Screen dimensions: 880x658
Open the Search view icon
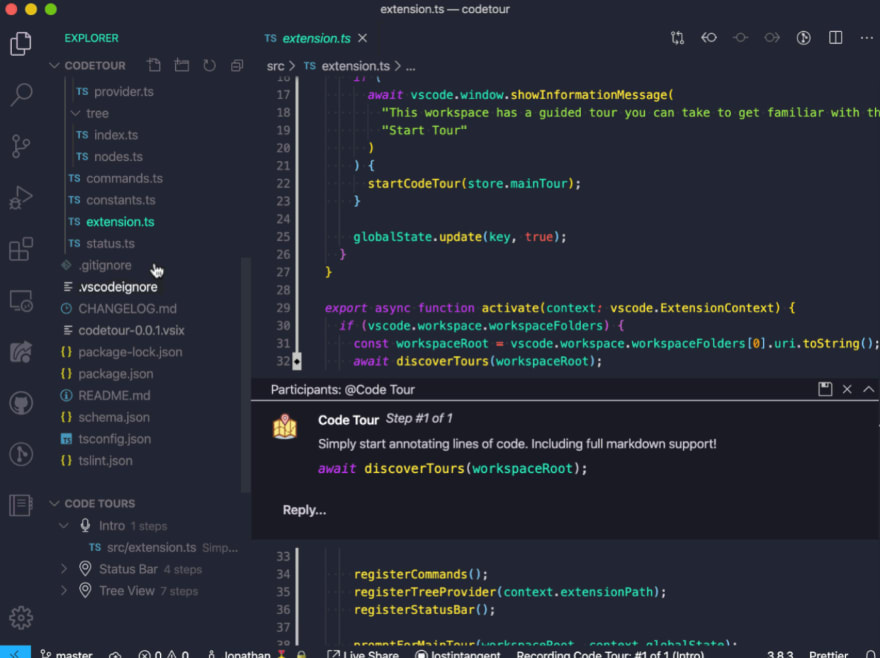click(21, 94)
